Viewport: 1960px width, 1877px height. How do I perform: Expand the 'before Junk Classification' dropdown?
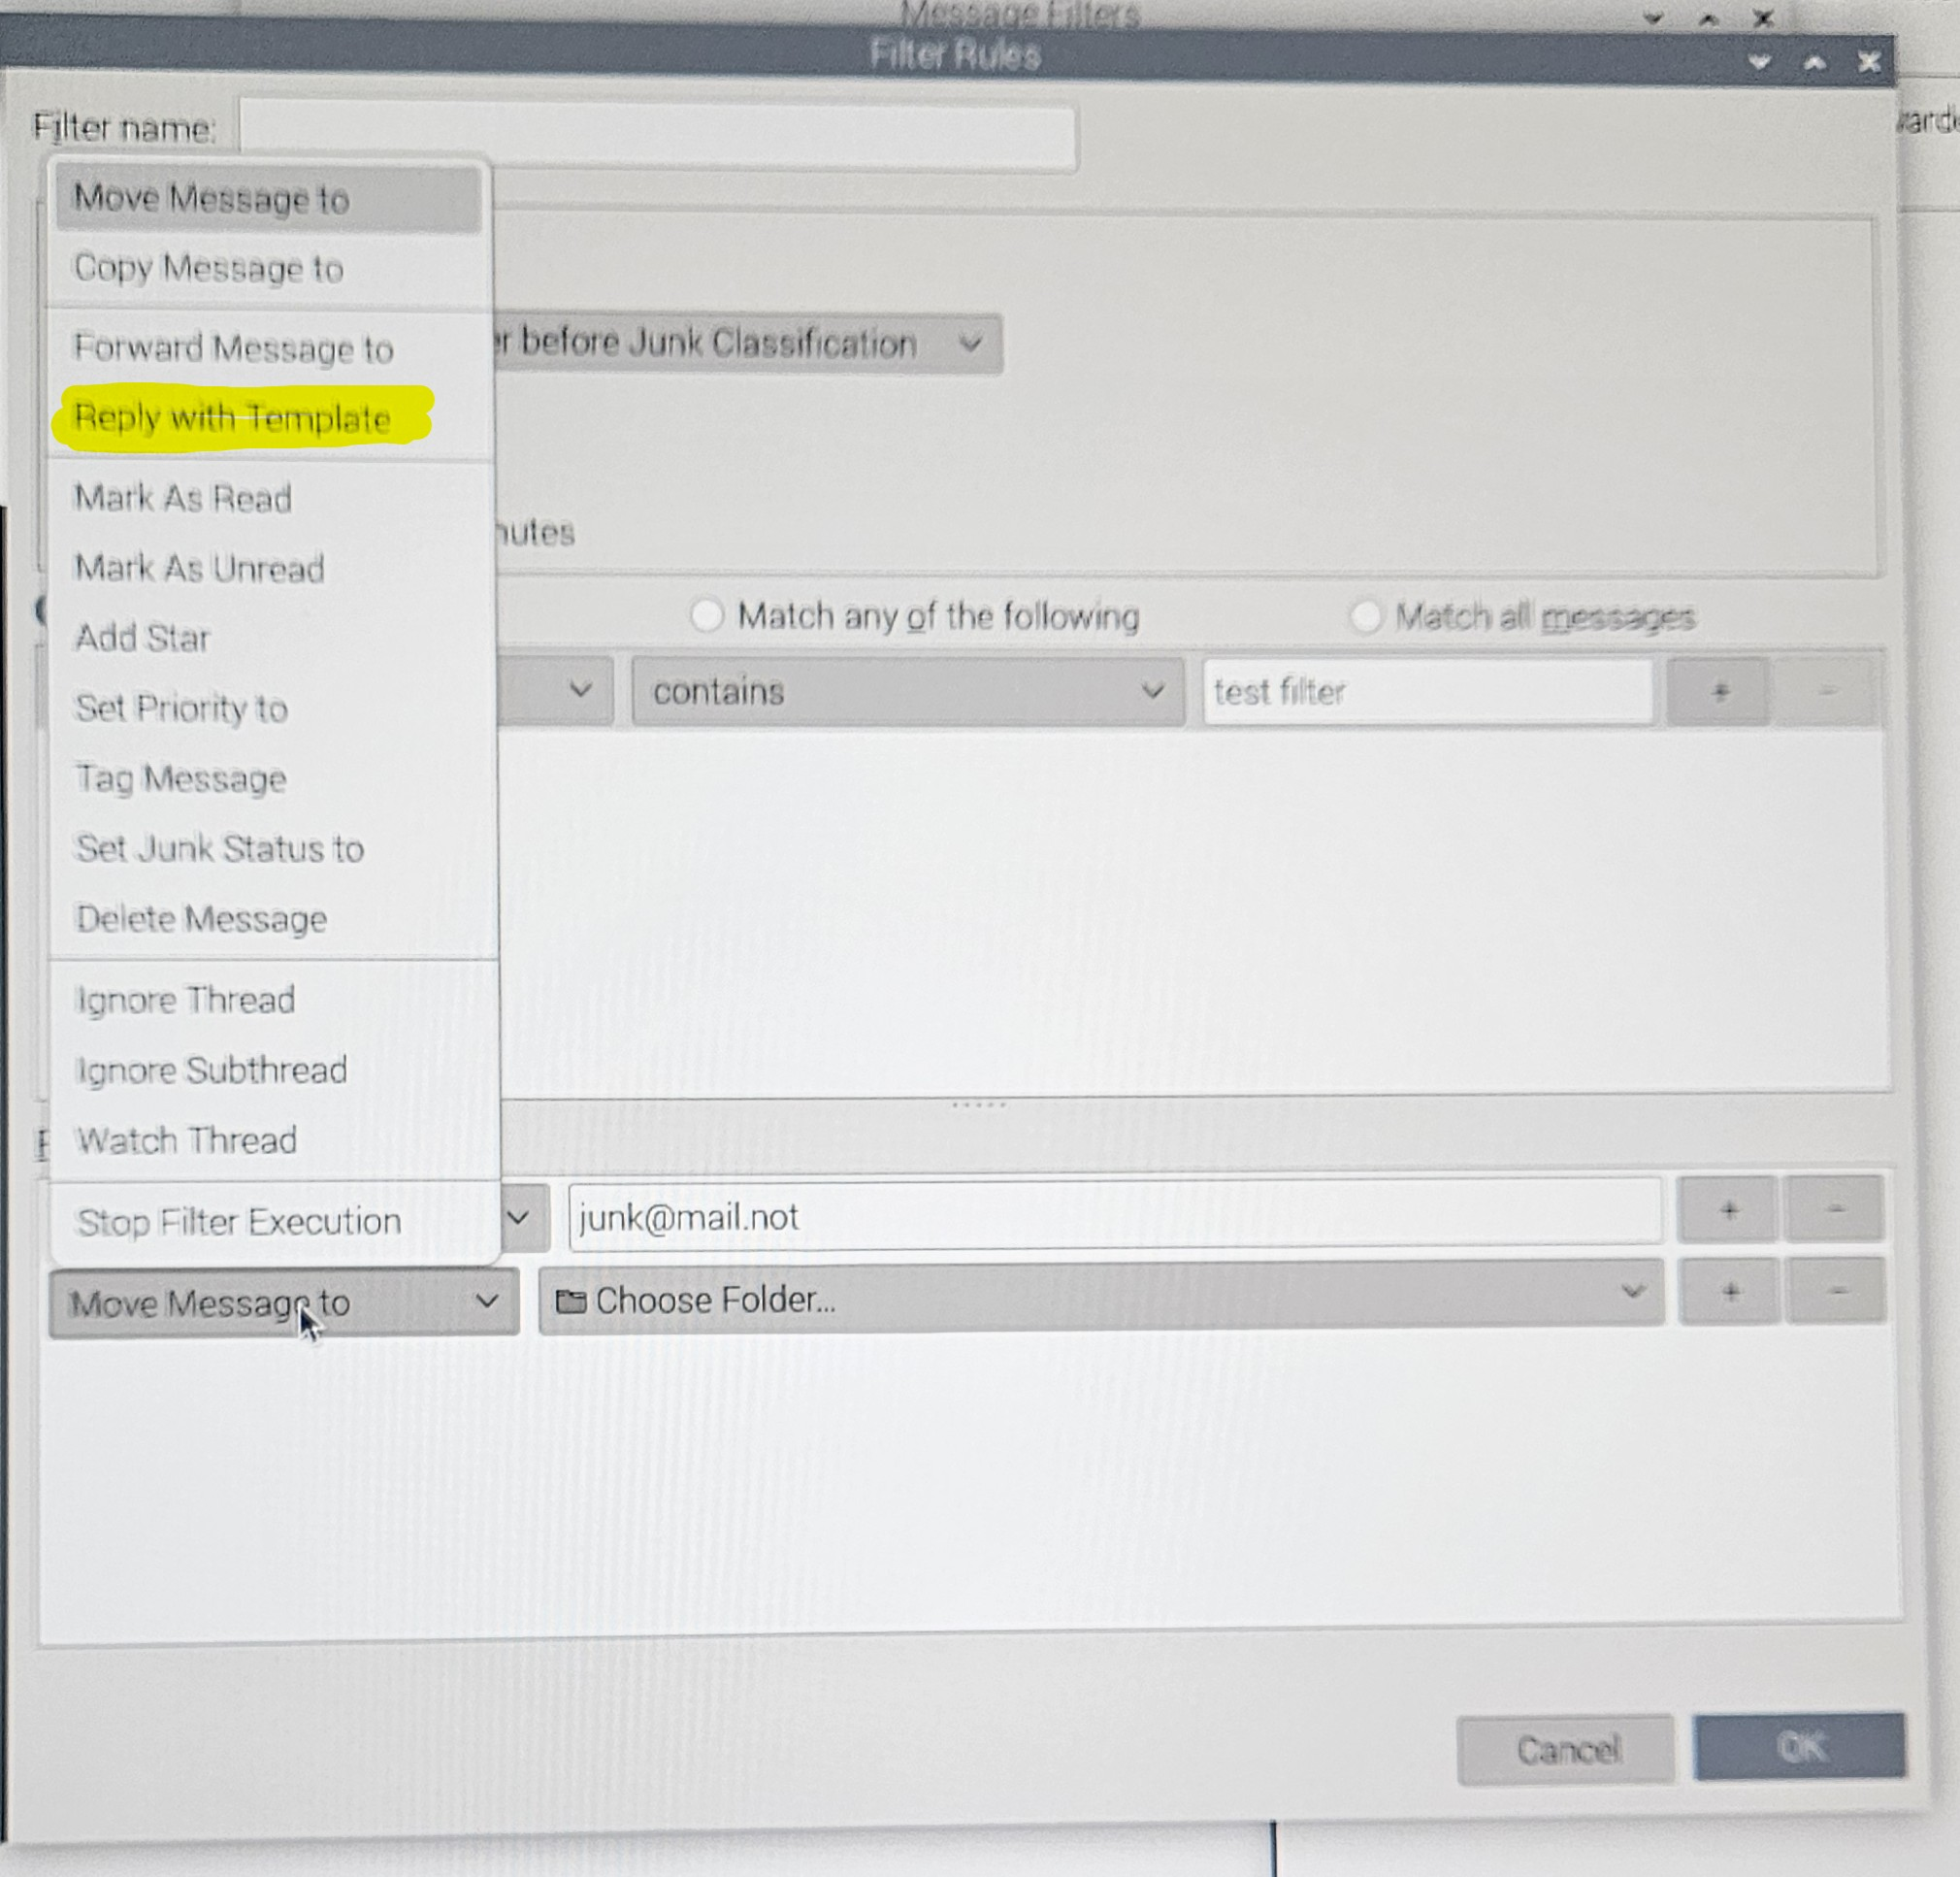point(748,344)
